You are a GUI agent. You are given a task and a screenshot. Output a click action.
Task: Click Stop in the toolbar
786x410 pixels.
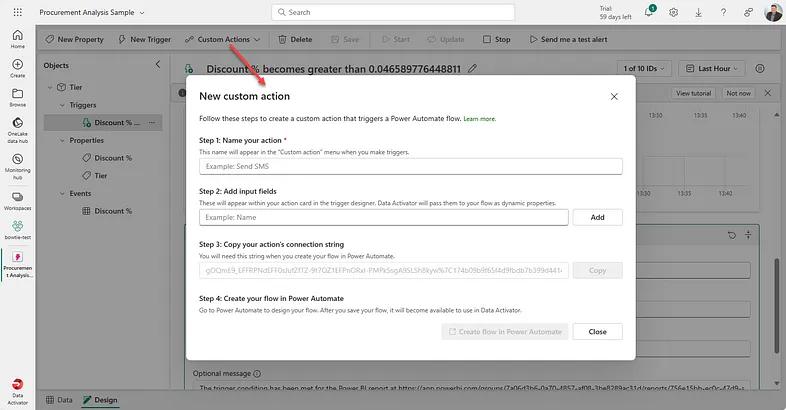[x=496, y=39]
